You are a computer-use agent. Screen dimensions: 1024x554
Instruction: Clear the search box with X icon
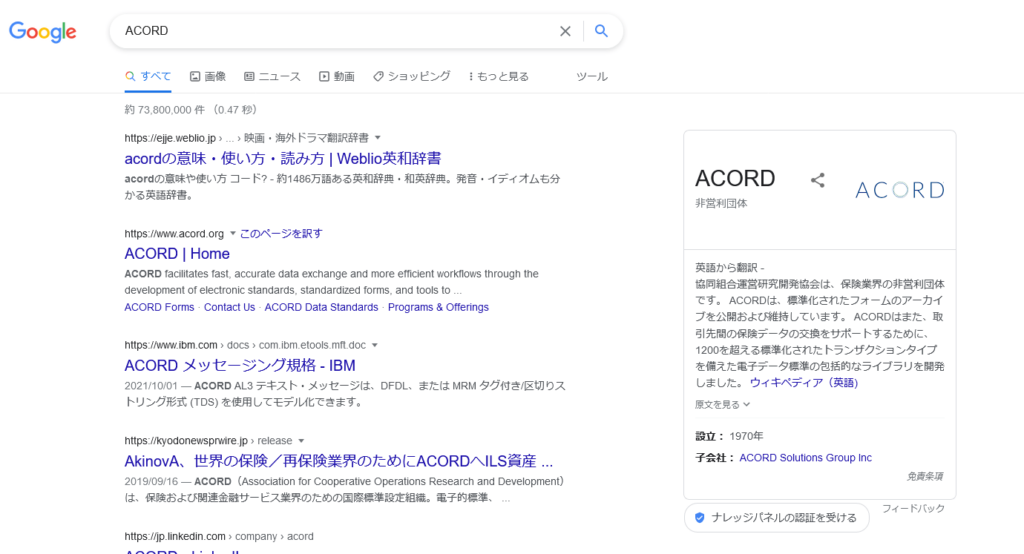pyautogui.click(x=566, y=31)
